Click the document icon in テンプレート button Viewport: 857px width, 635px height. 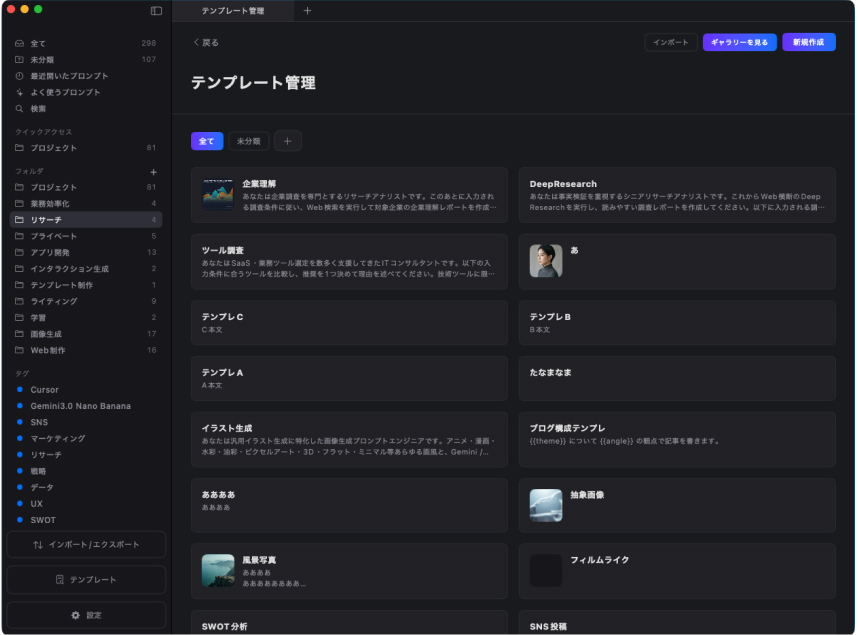point(60,580)
